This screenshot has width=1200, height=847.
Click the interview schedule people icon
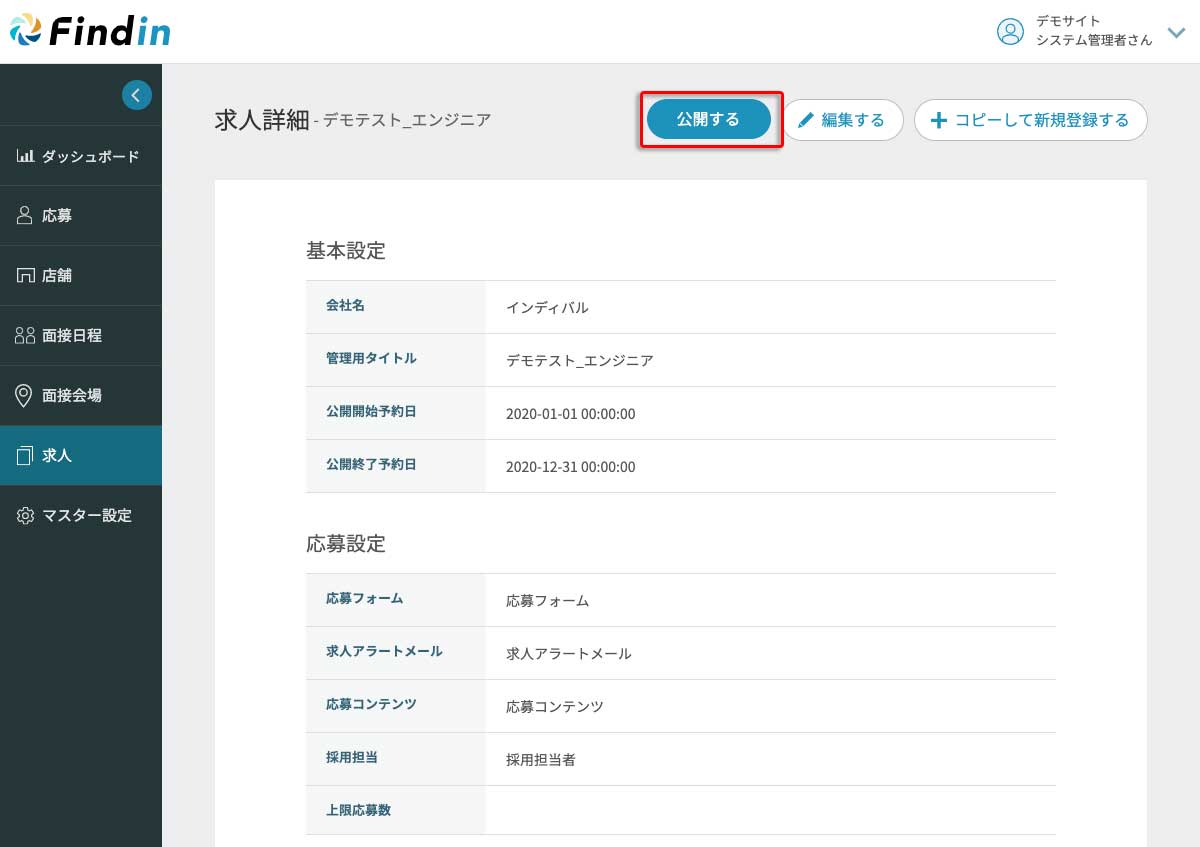coord(25,336)
